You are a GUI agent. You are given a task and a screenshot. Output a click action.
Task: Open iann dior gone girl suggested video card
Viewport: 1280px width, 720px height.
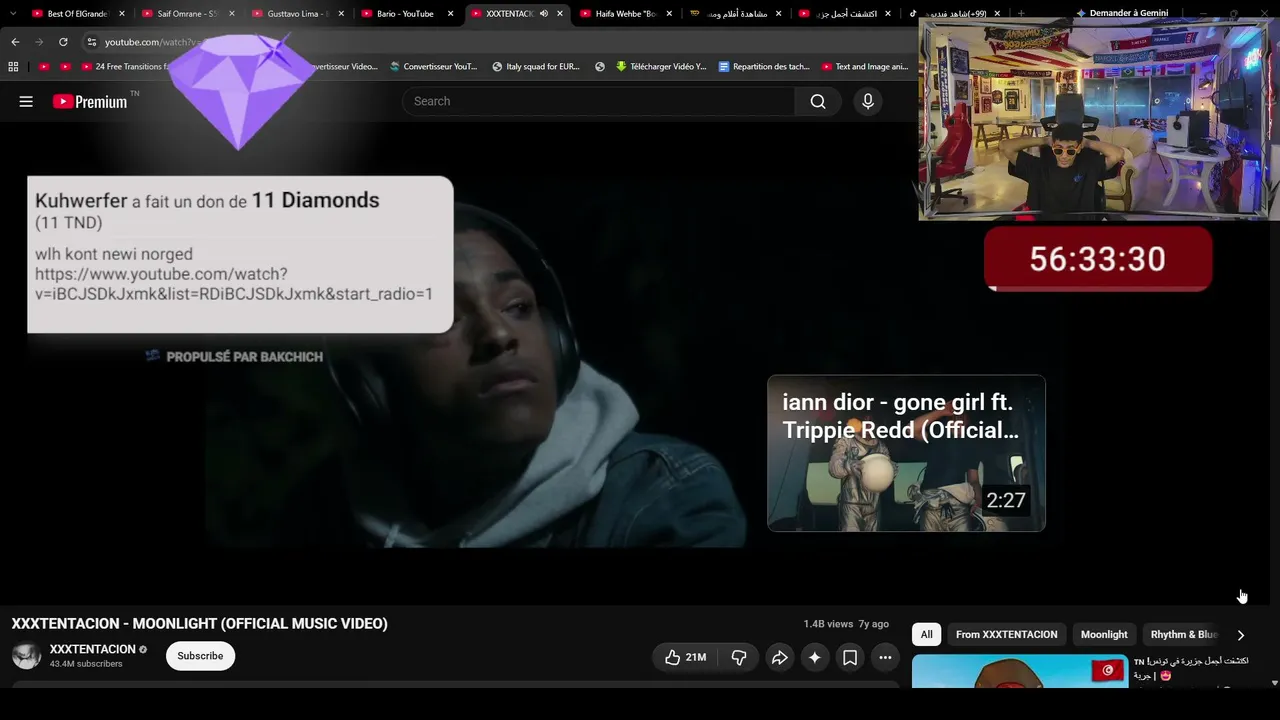pos(906,453)
